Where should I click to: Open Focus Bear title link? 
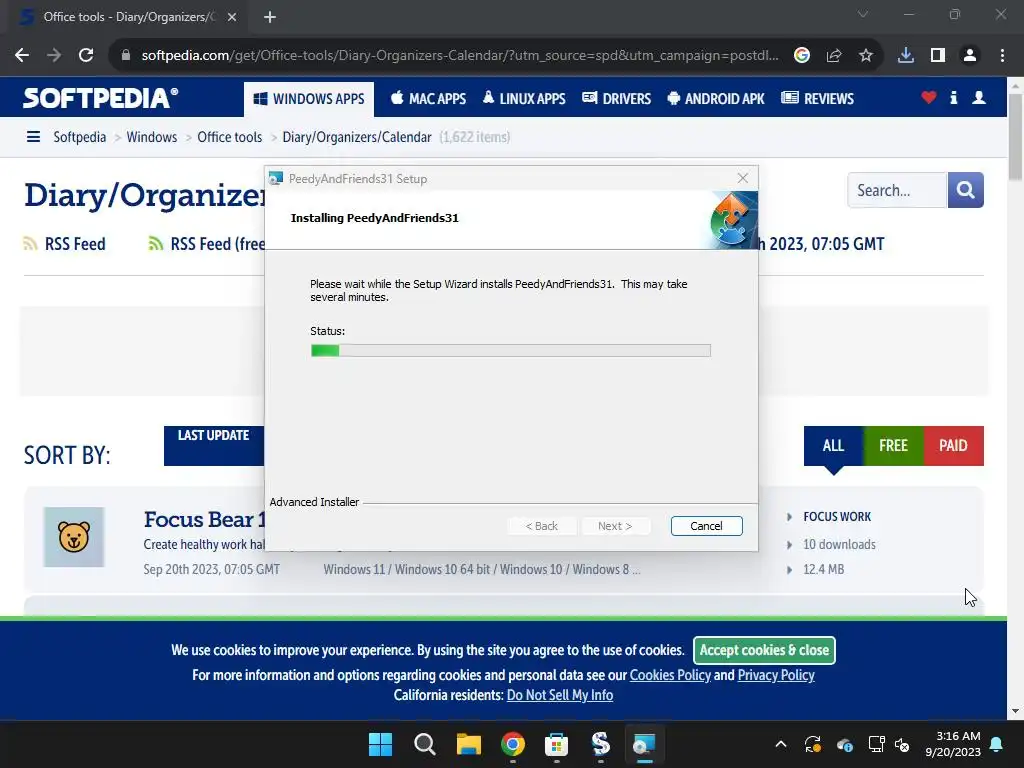204,519
